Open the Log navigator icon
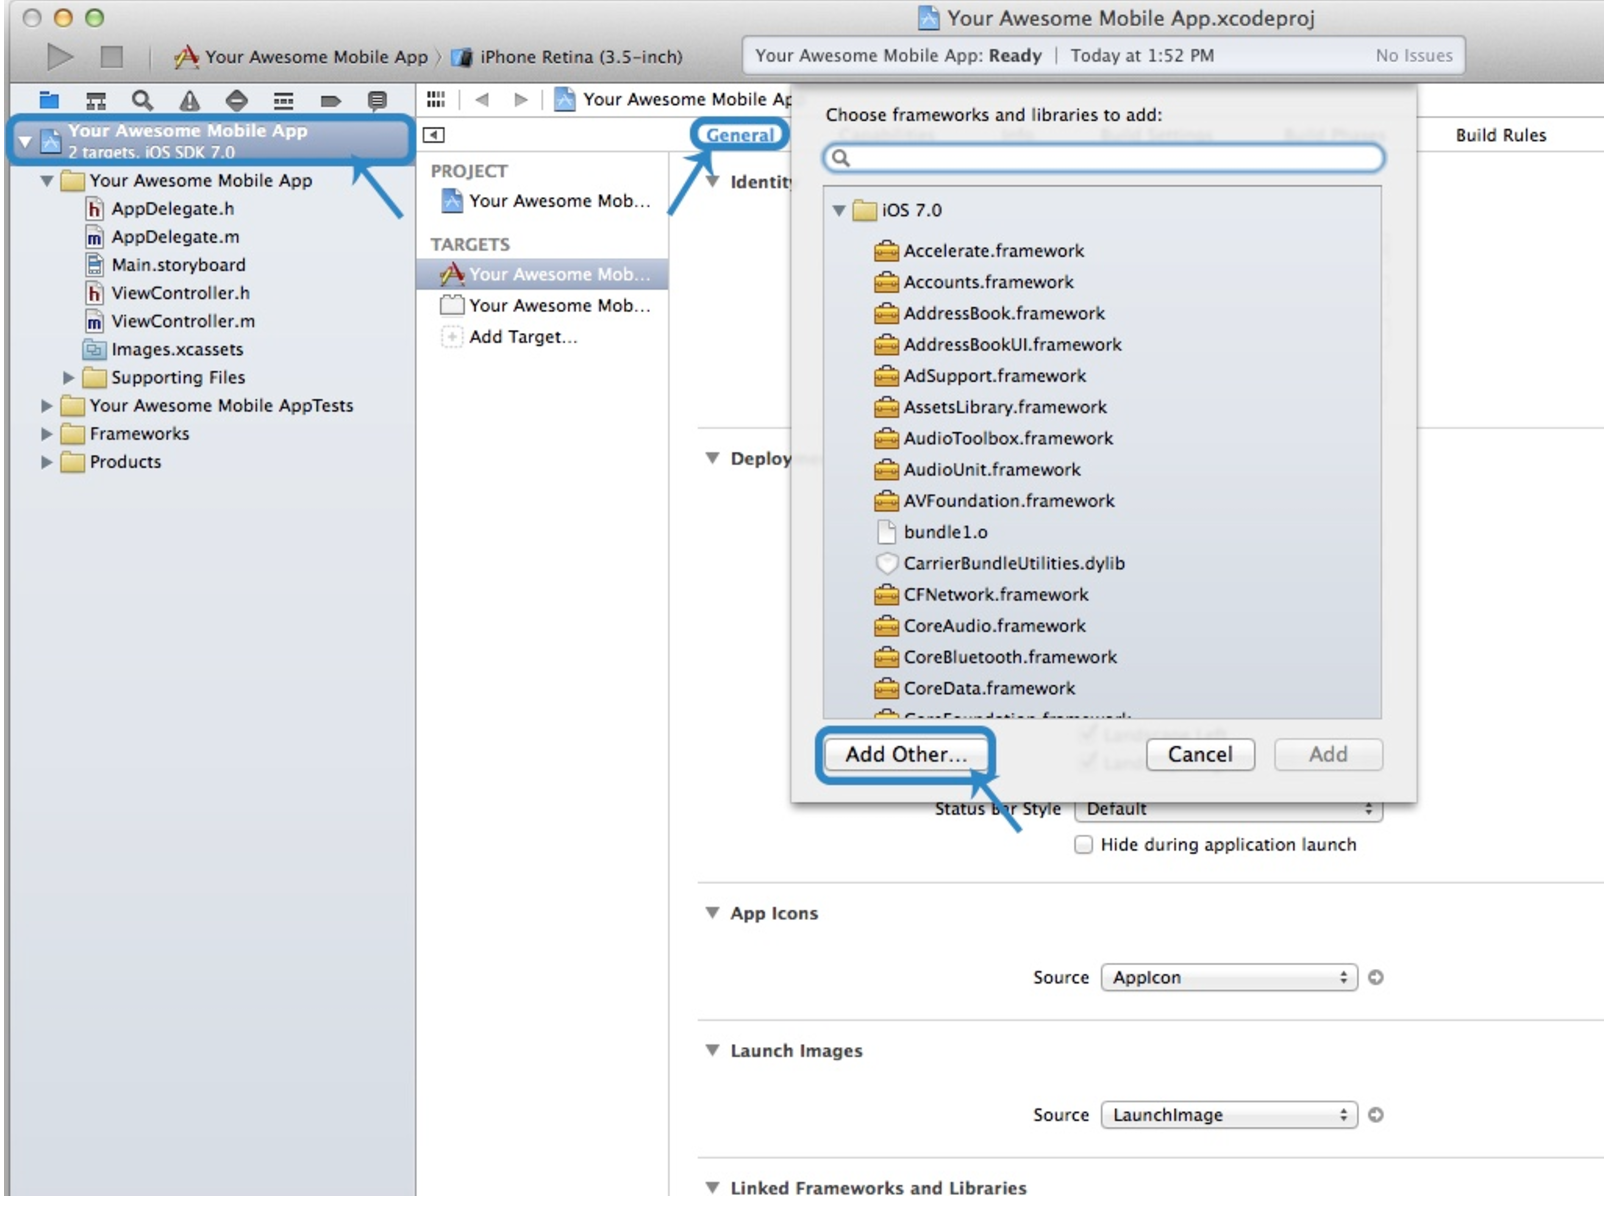The width and height of the screenshot is (1610, 1210). click(x=377, y=100)
